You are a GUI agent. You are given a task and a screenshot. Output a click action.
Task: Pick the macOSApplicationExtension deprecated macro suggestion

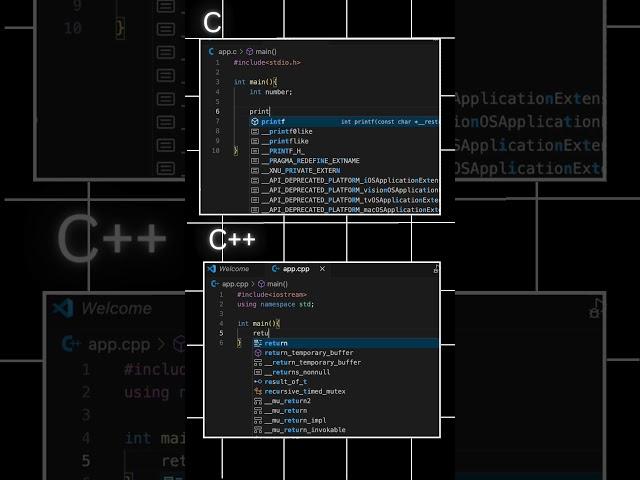344,209
